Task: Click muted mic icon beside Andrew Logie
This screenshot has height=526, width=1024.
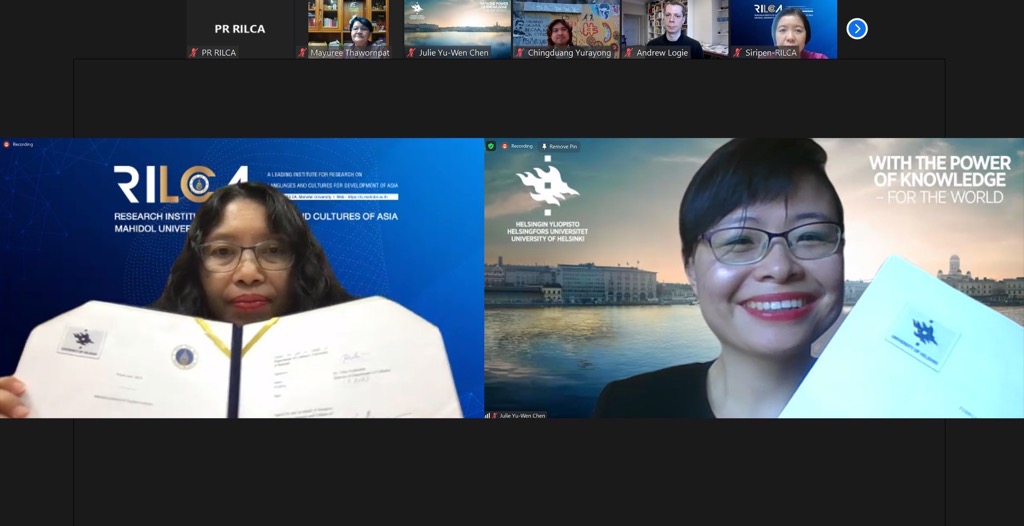Action: (629, 53)
